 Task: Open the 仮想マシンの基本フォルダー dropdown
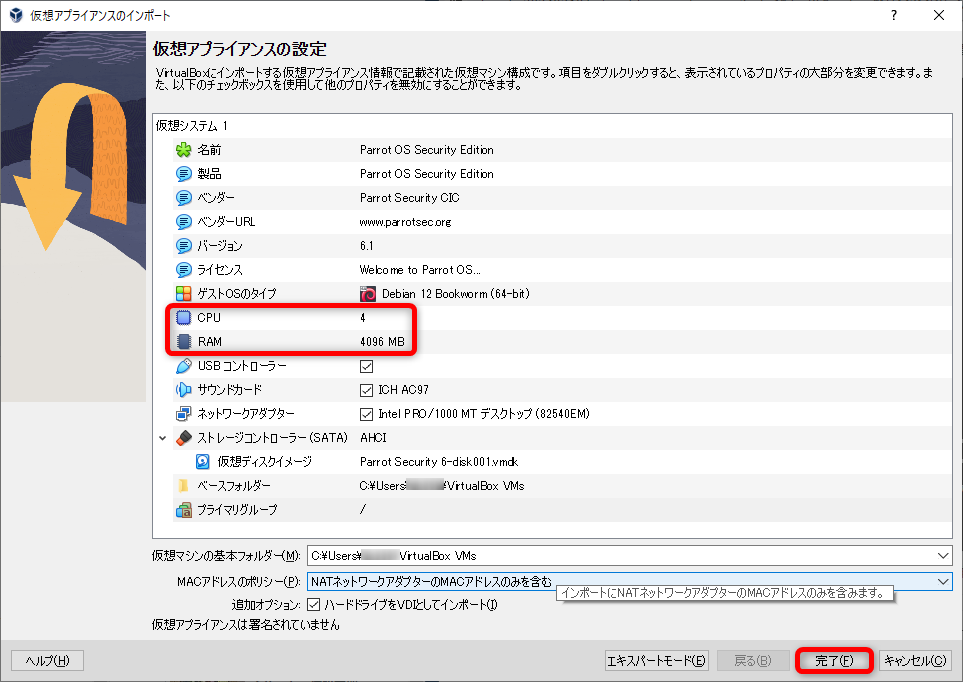[943, 555]
